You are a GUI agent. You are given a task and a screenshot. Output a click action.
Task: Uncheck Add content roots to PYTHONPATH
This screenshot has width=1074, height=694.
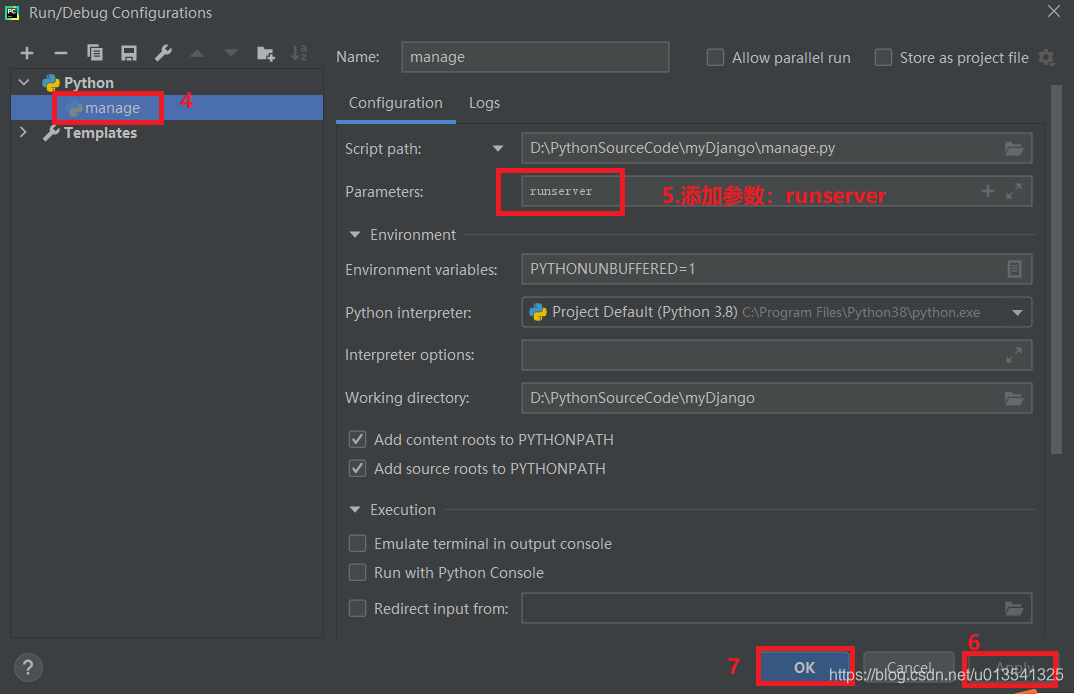click(x=358, y=439)
